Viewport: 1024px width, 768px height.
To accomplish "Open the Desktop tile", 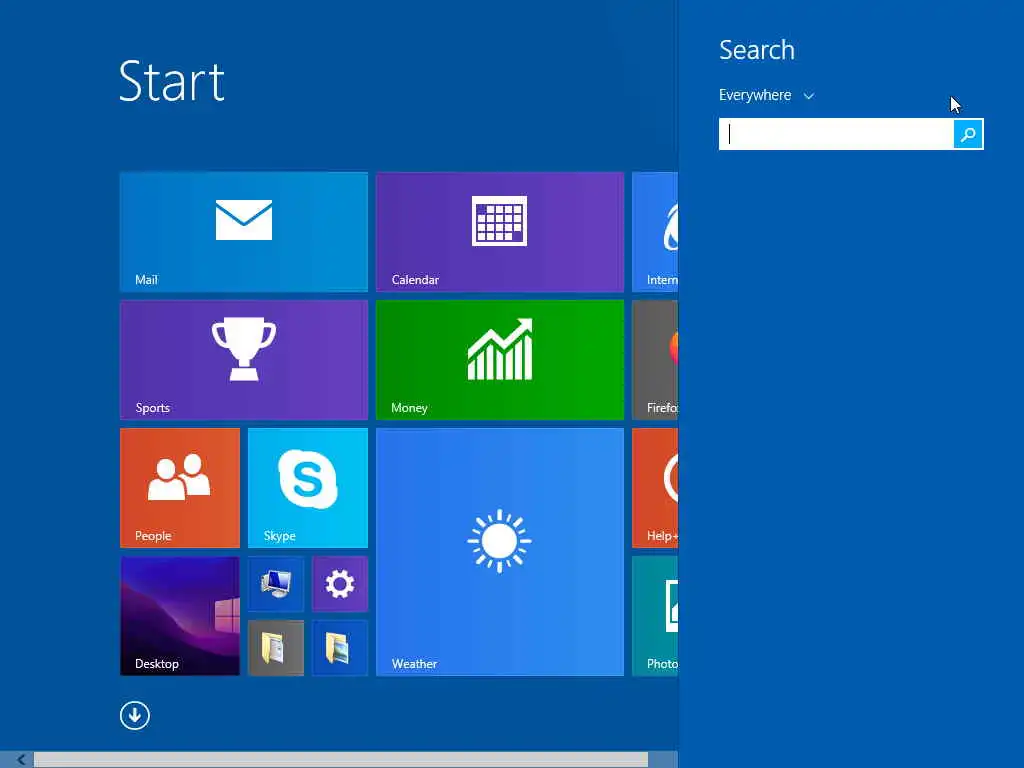I will coord(180,616).
